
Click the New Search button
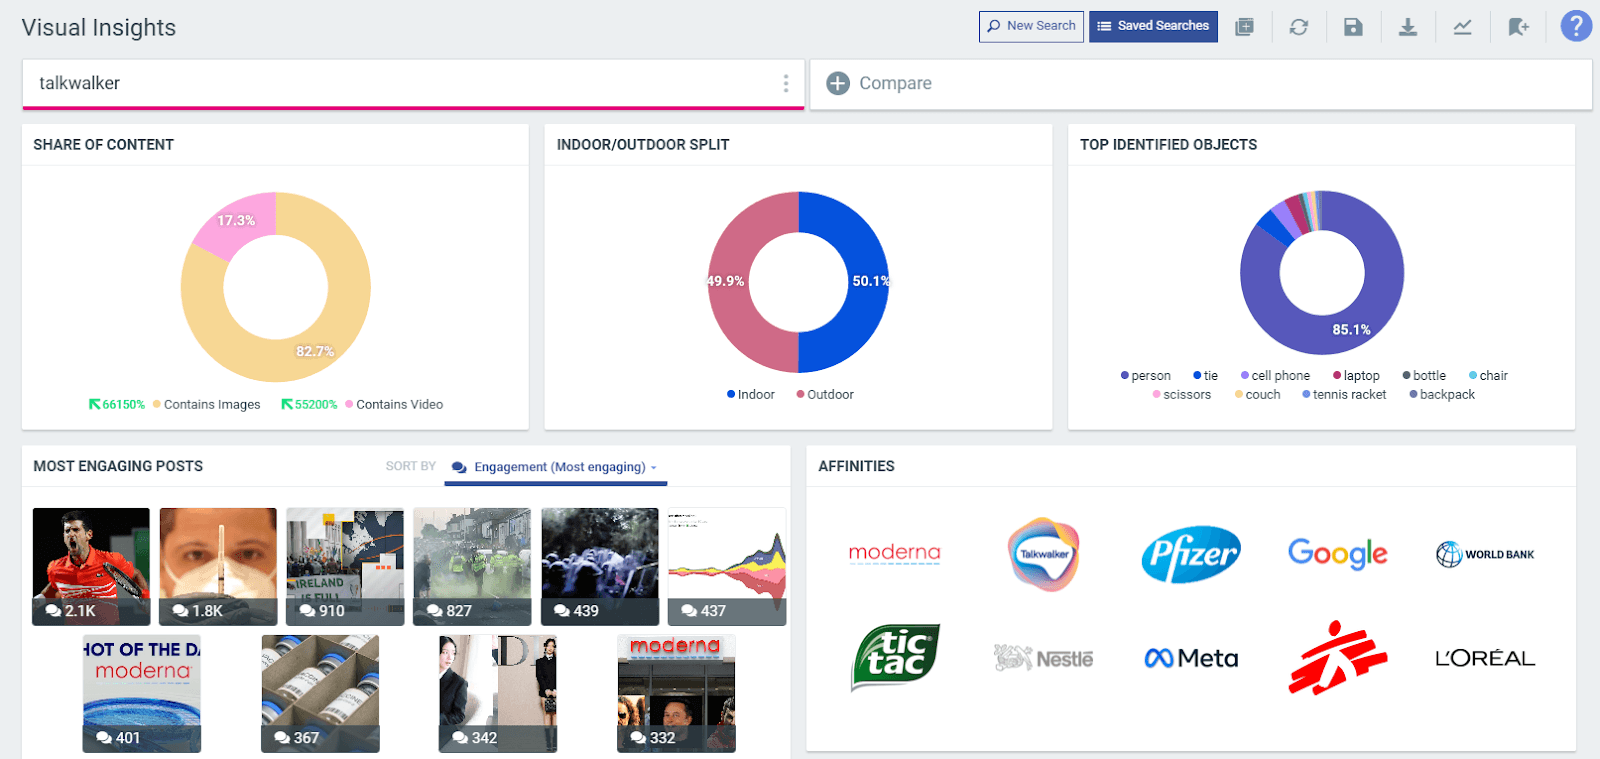[x=1031, y=26]
